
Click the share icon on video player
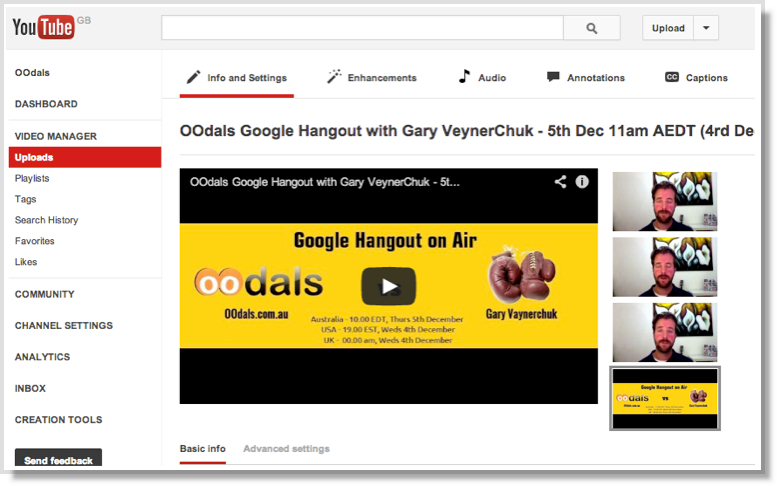coord(560,182)
